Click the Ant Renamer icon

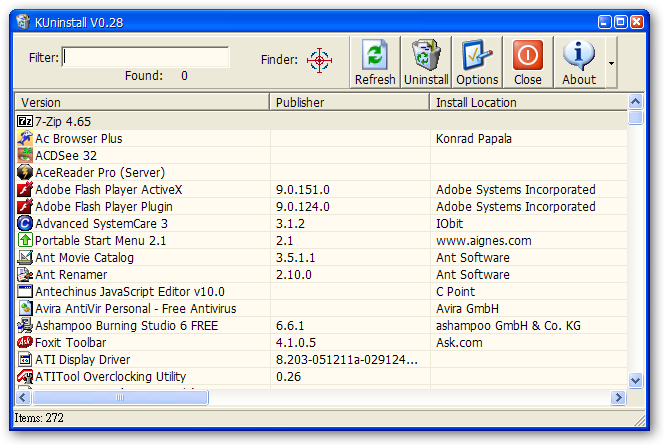(25, 274)
